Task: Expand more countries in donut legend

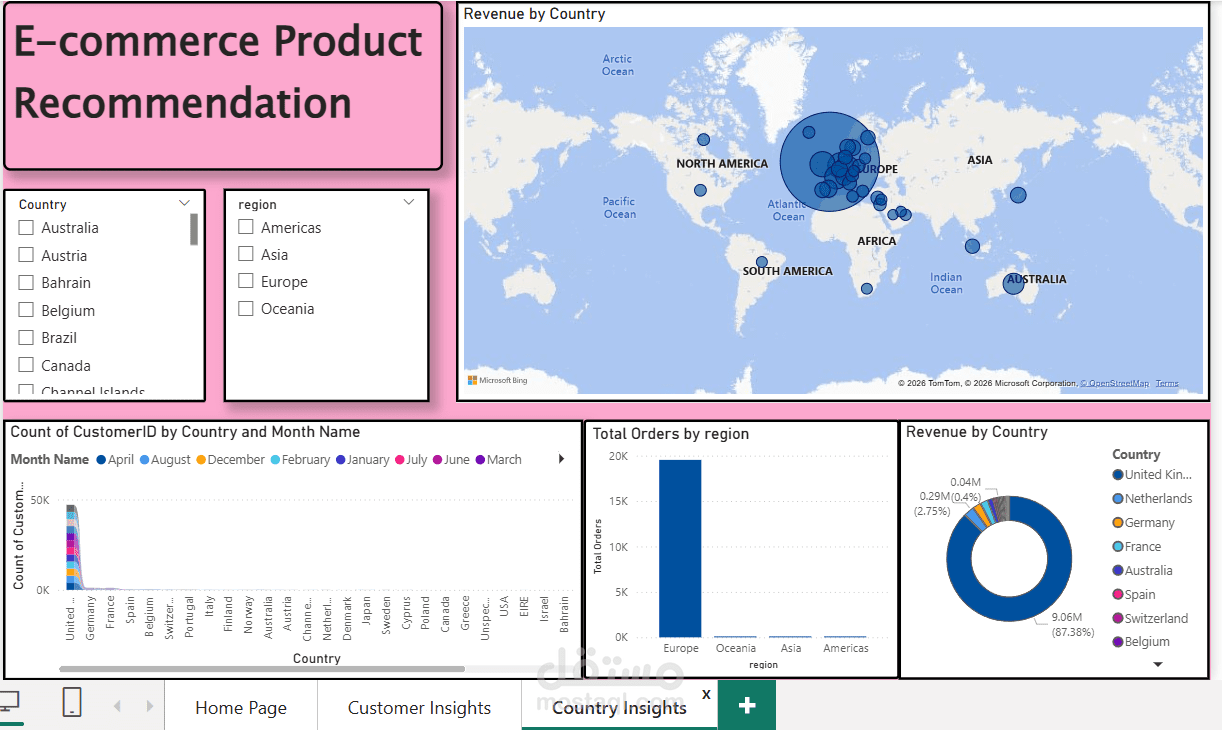Action: click(1158, 664)
